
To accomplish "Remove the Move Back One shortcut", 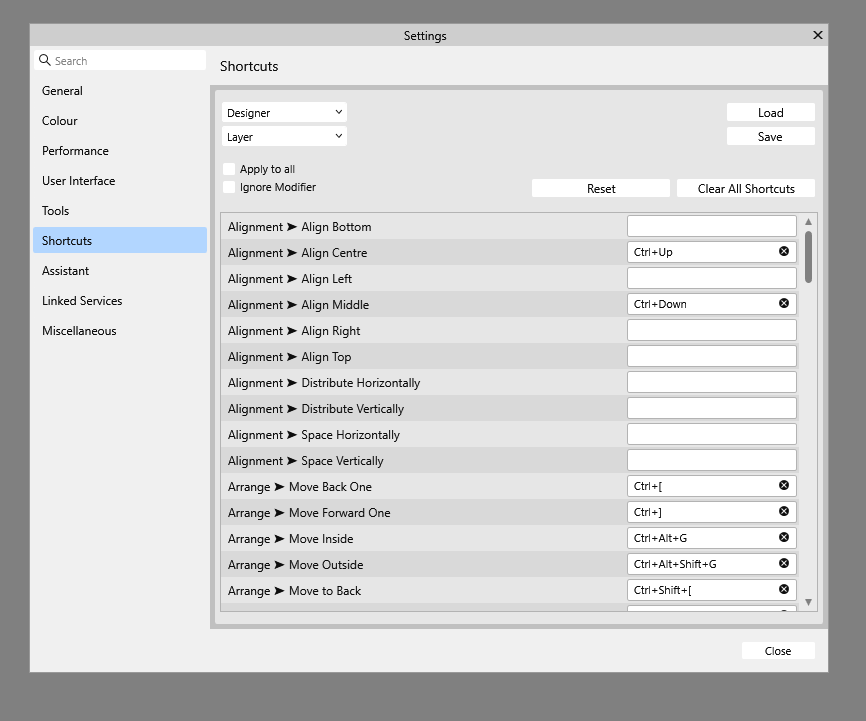I will click(784, 485).
